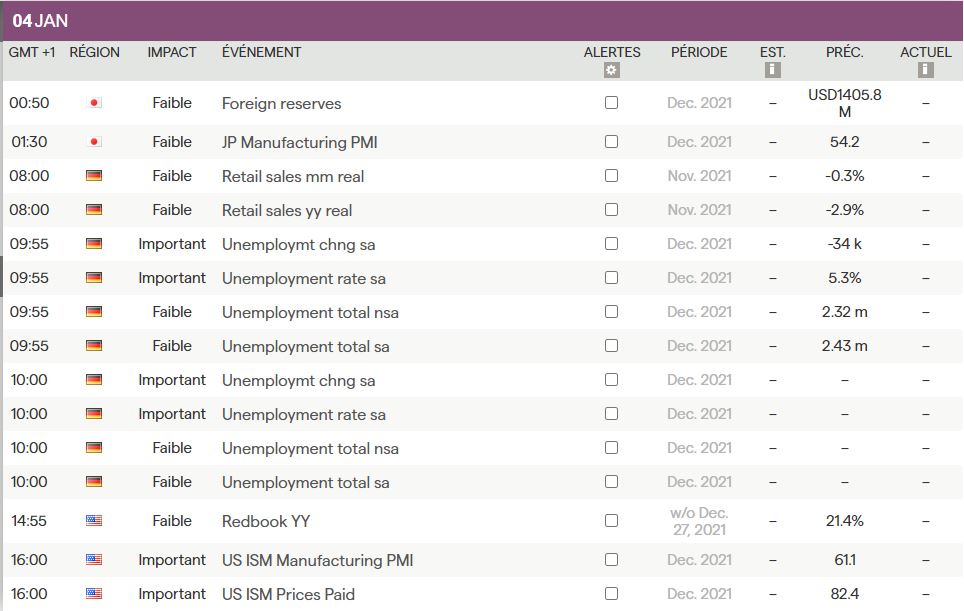964x611 pixels.
Task: Click the GMT +1 column header
Action: (x=32, y=52)
